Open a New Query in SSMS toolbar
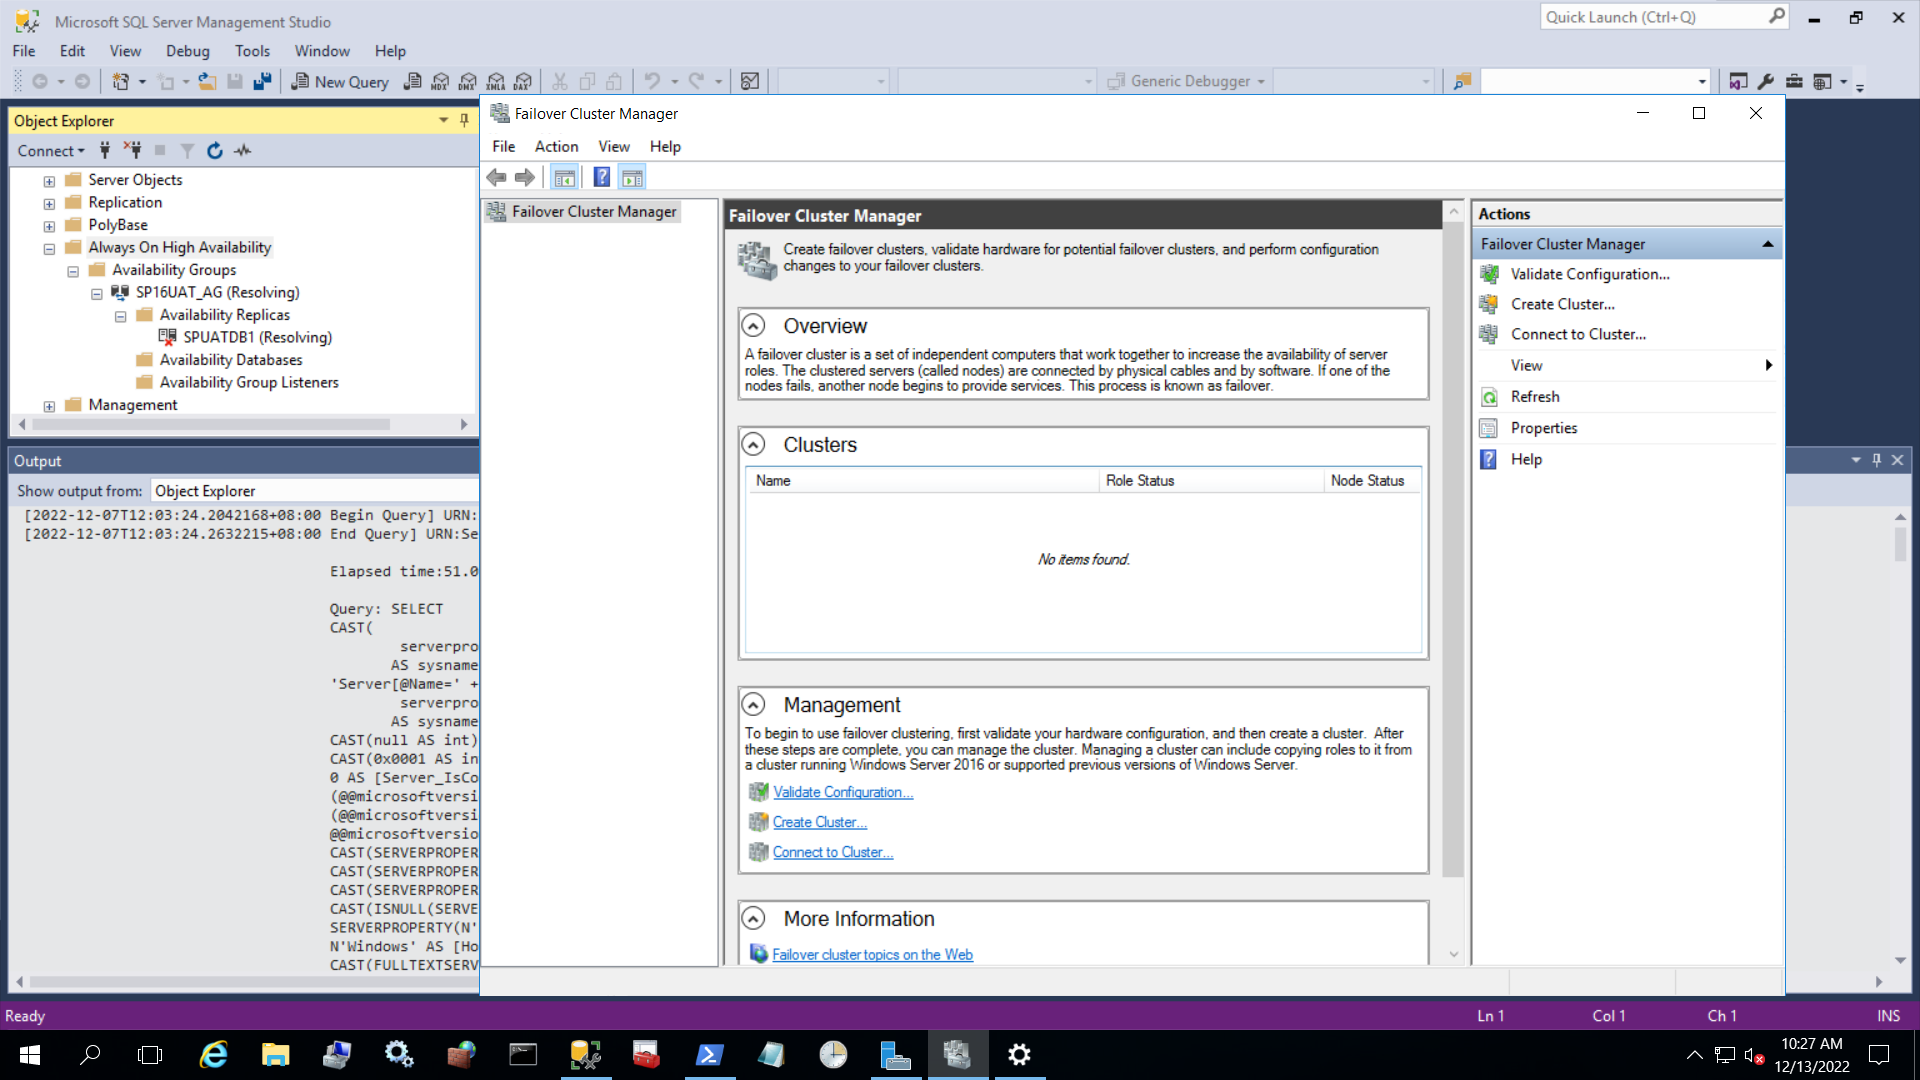1920x1080 pixels. click(x=340, y=81)
